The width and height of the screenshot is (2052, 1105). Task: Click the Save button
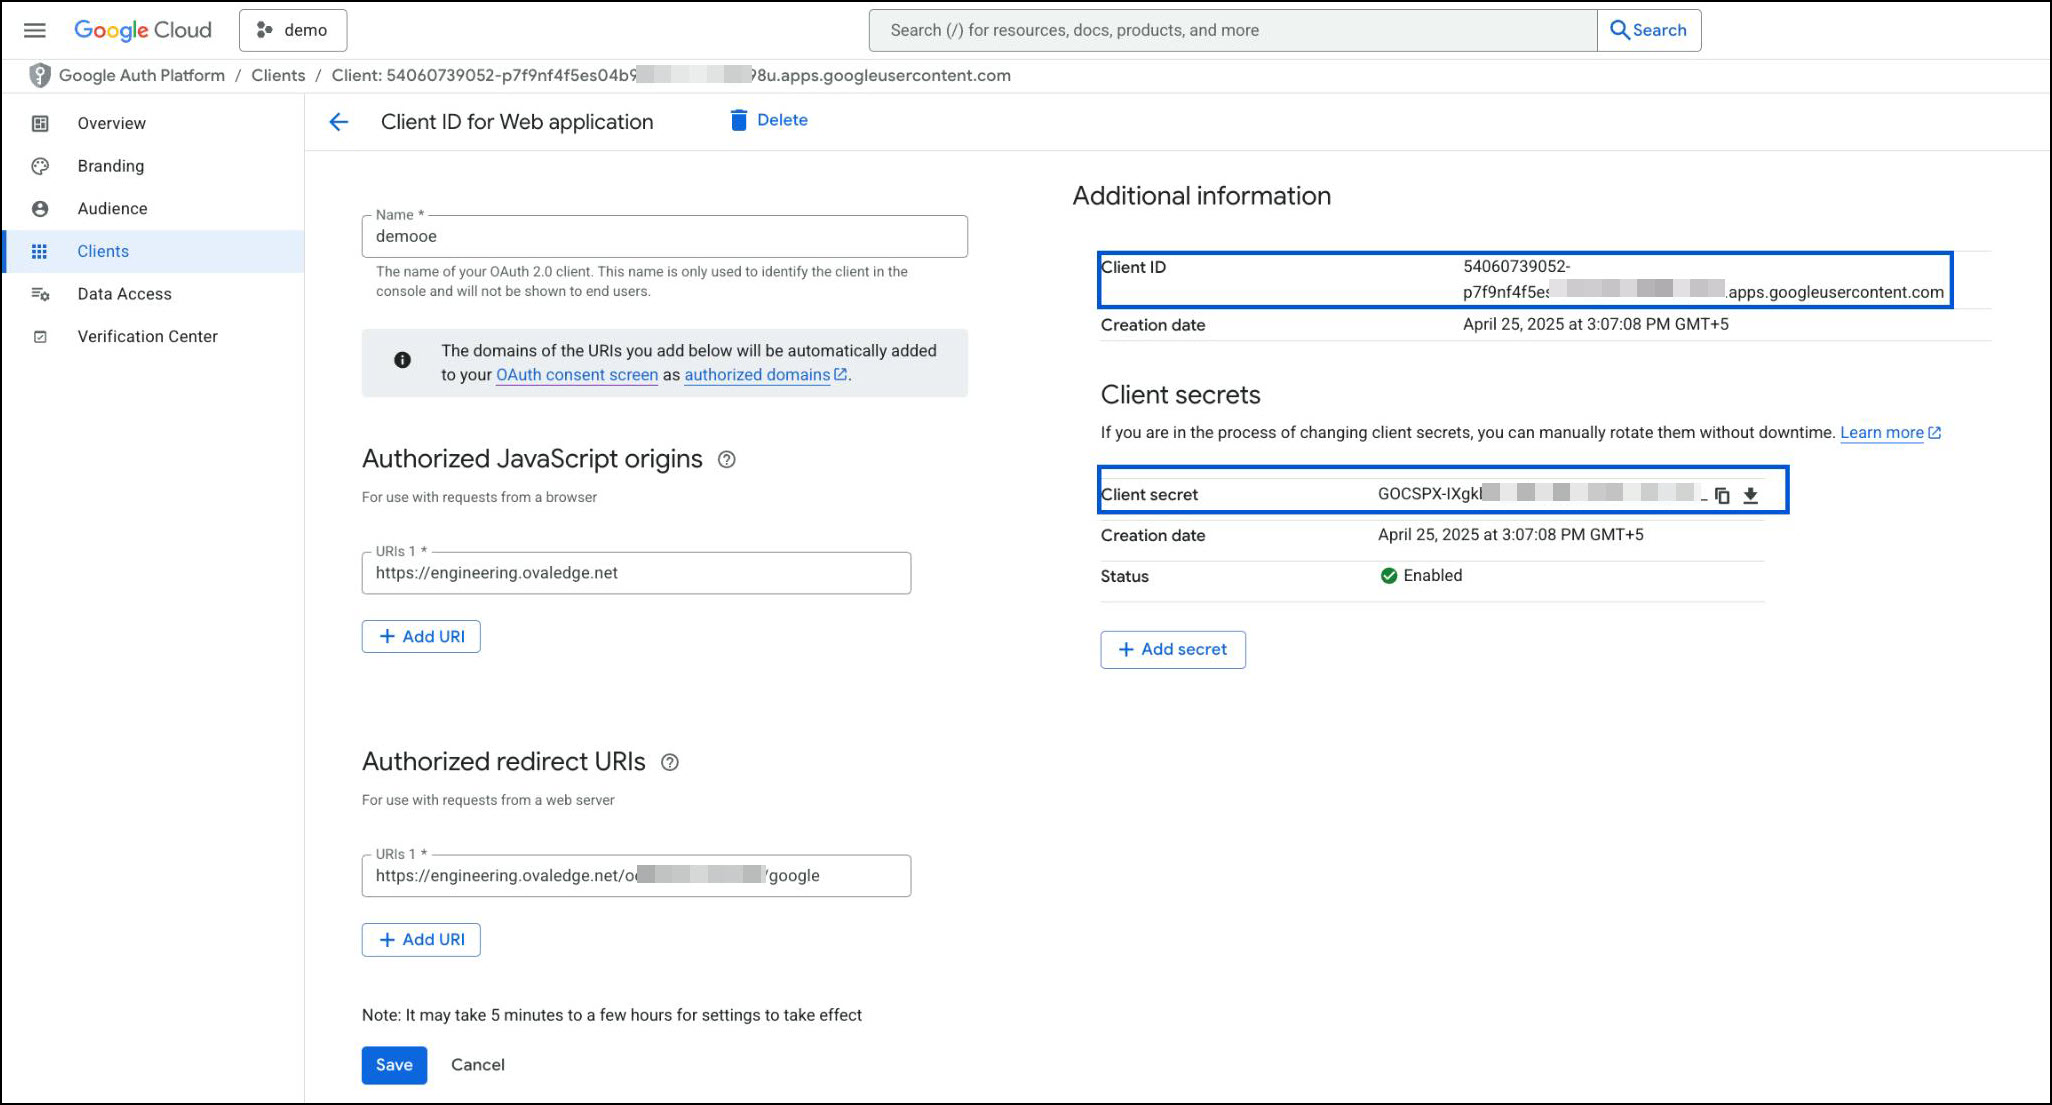point(394,1065)
